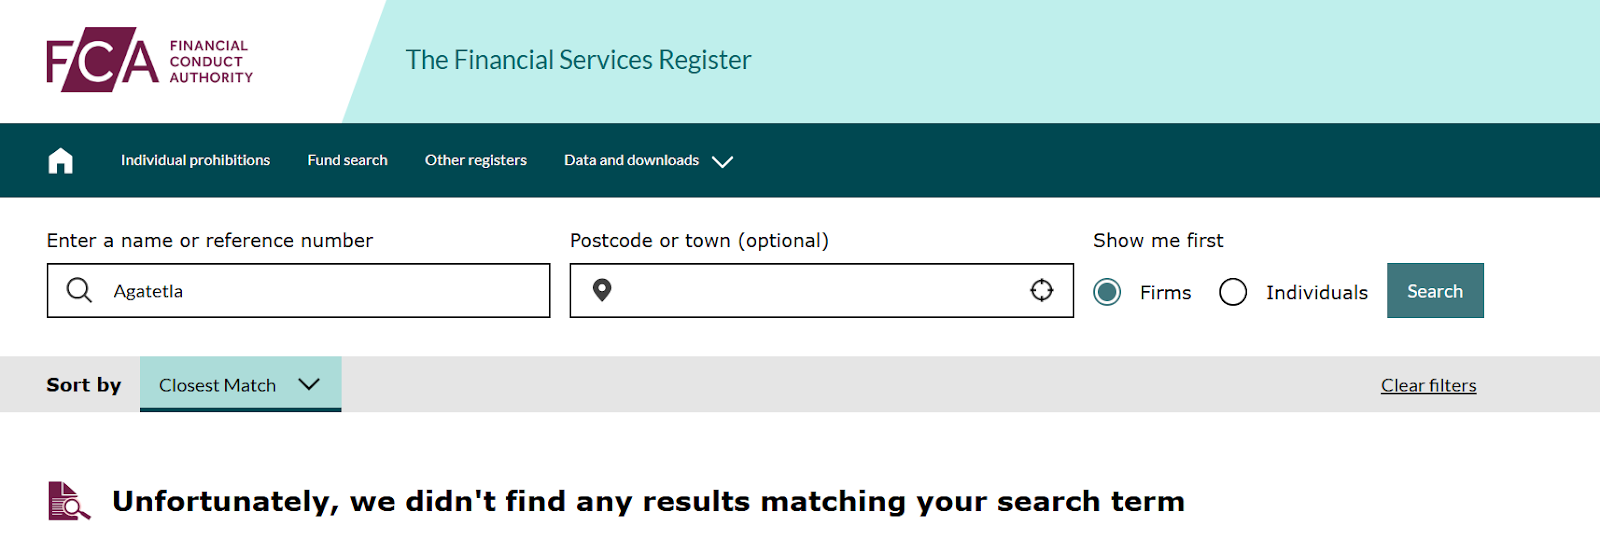The width and height of the screenshot is (1600, 554).
Task: Click the FCA logo
Action: (x=149, y=60)
